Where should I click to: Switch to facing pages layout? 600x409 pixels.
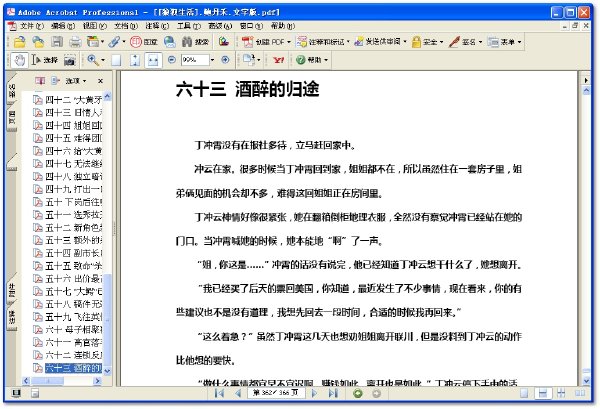(580, 393)
